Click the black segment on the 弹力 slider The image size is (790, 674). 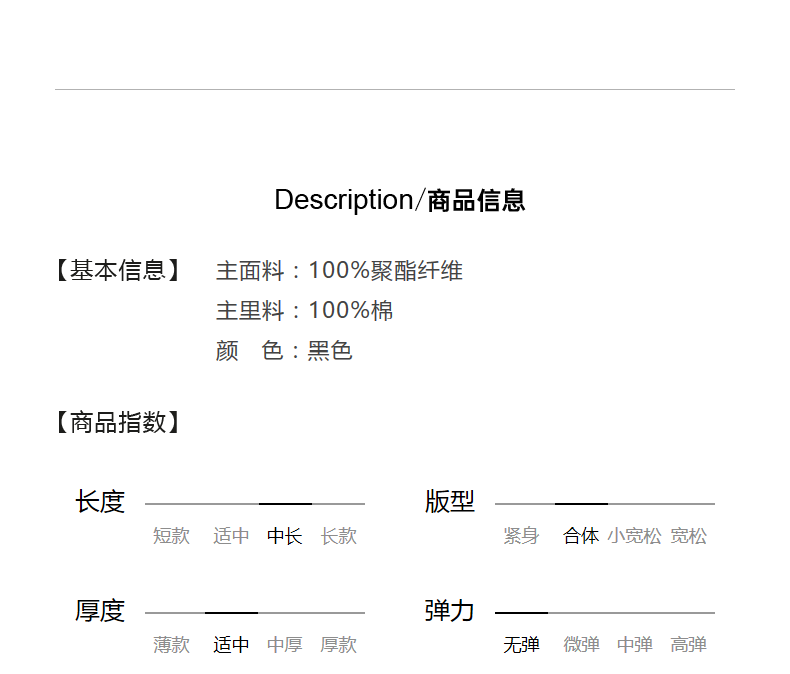pyautogui.click(x=521, y=613)
